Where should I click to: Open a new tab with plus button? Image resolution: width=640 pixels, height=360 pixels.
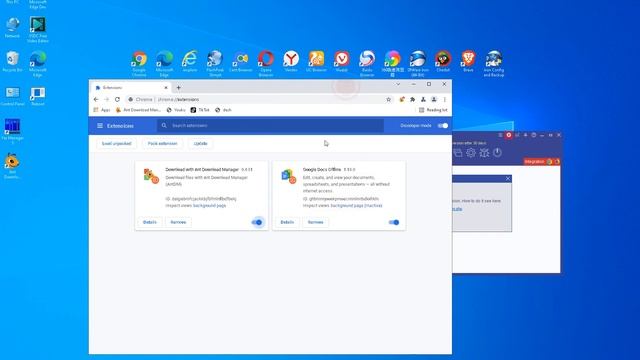[x=178, y=88]
